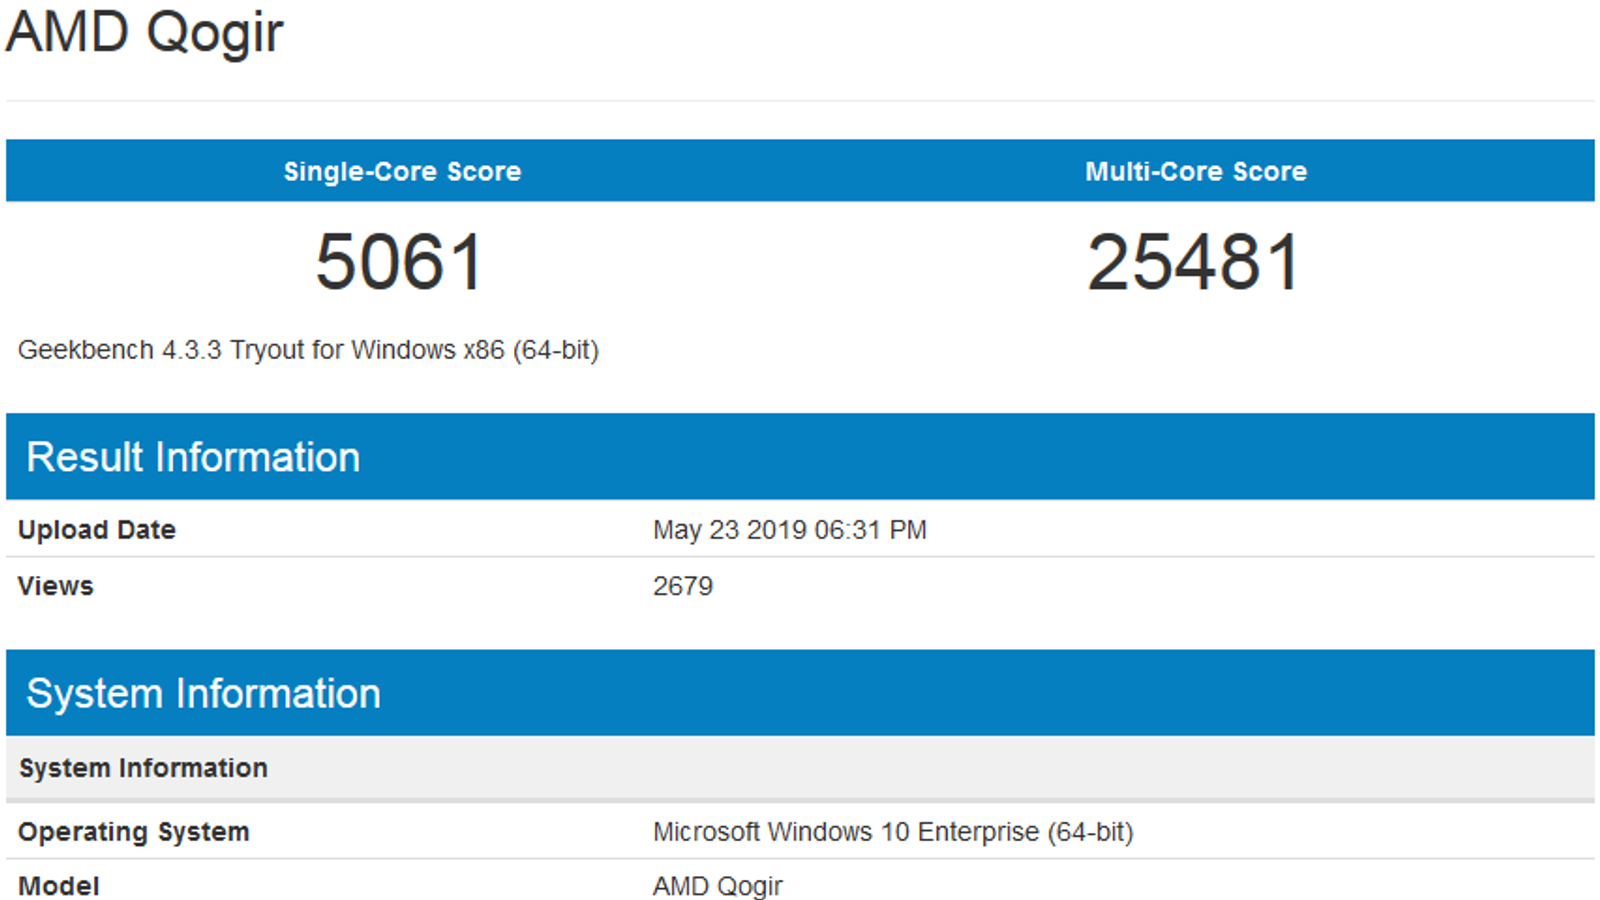Click the view count 2679
Viewport: 1600px width, 900px height.
tap(683, 585)
